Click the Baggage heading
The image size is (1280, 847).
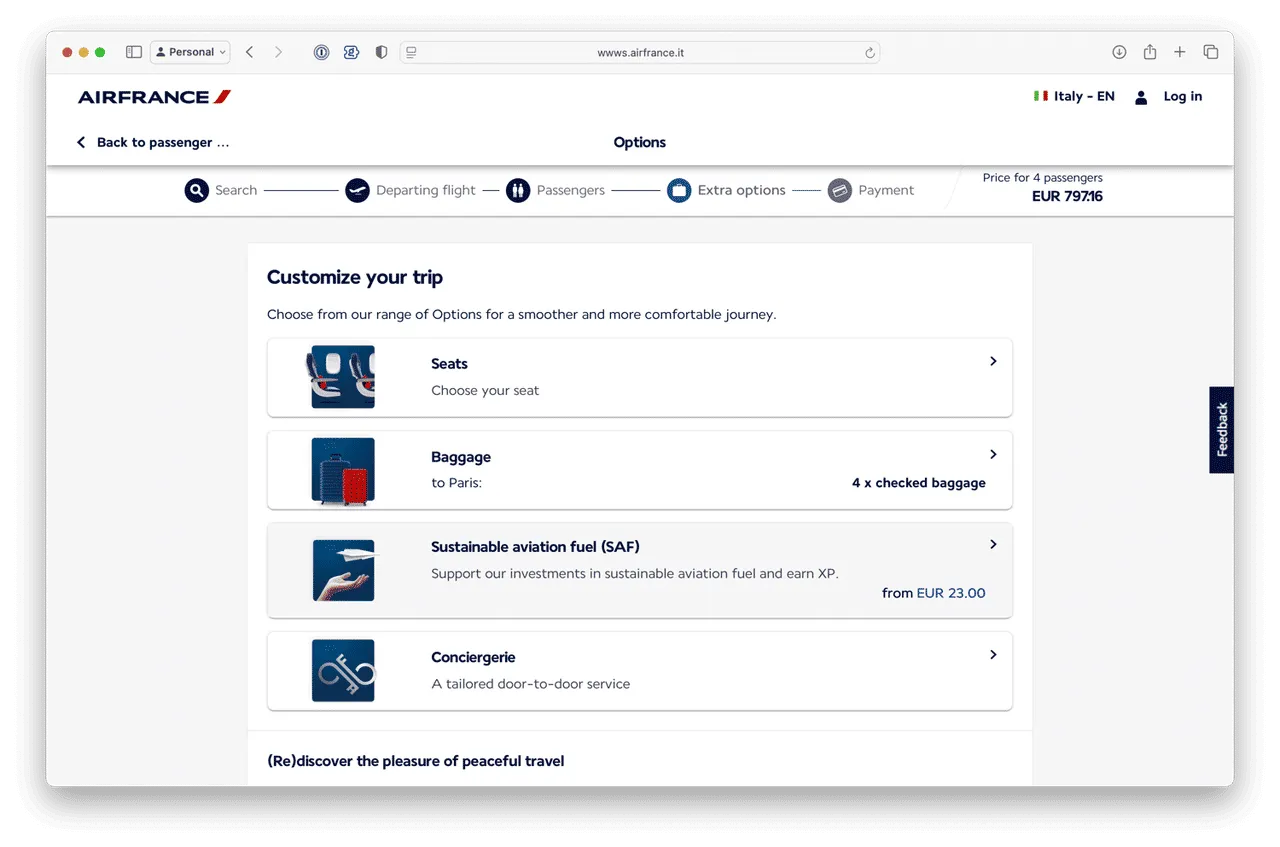click(x=461, y=457)
